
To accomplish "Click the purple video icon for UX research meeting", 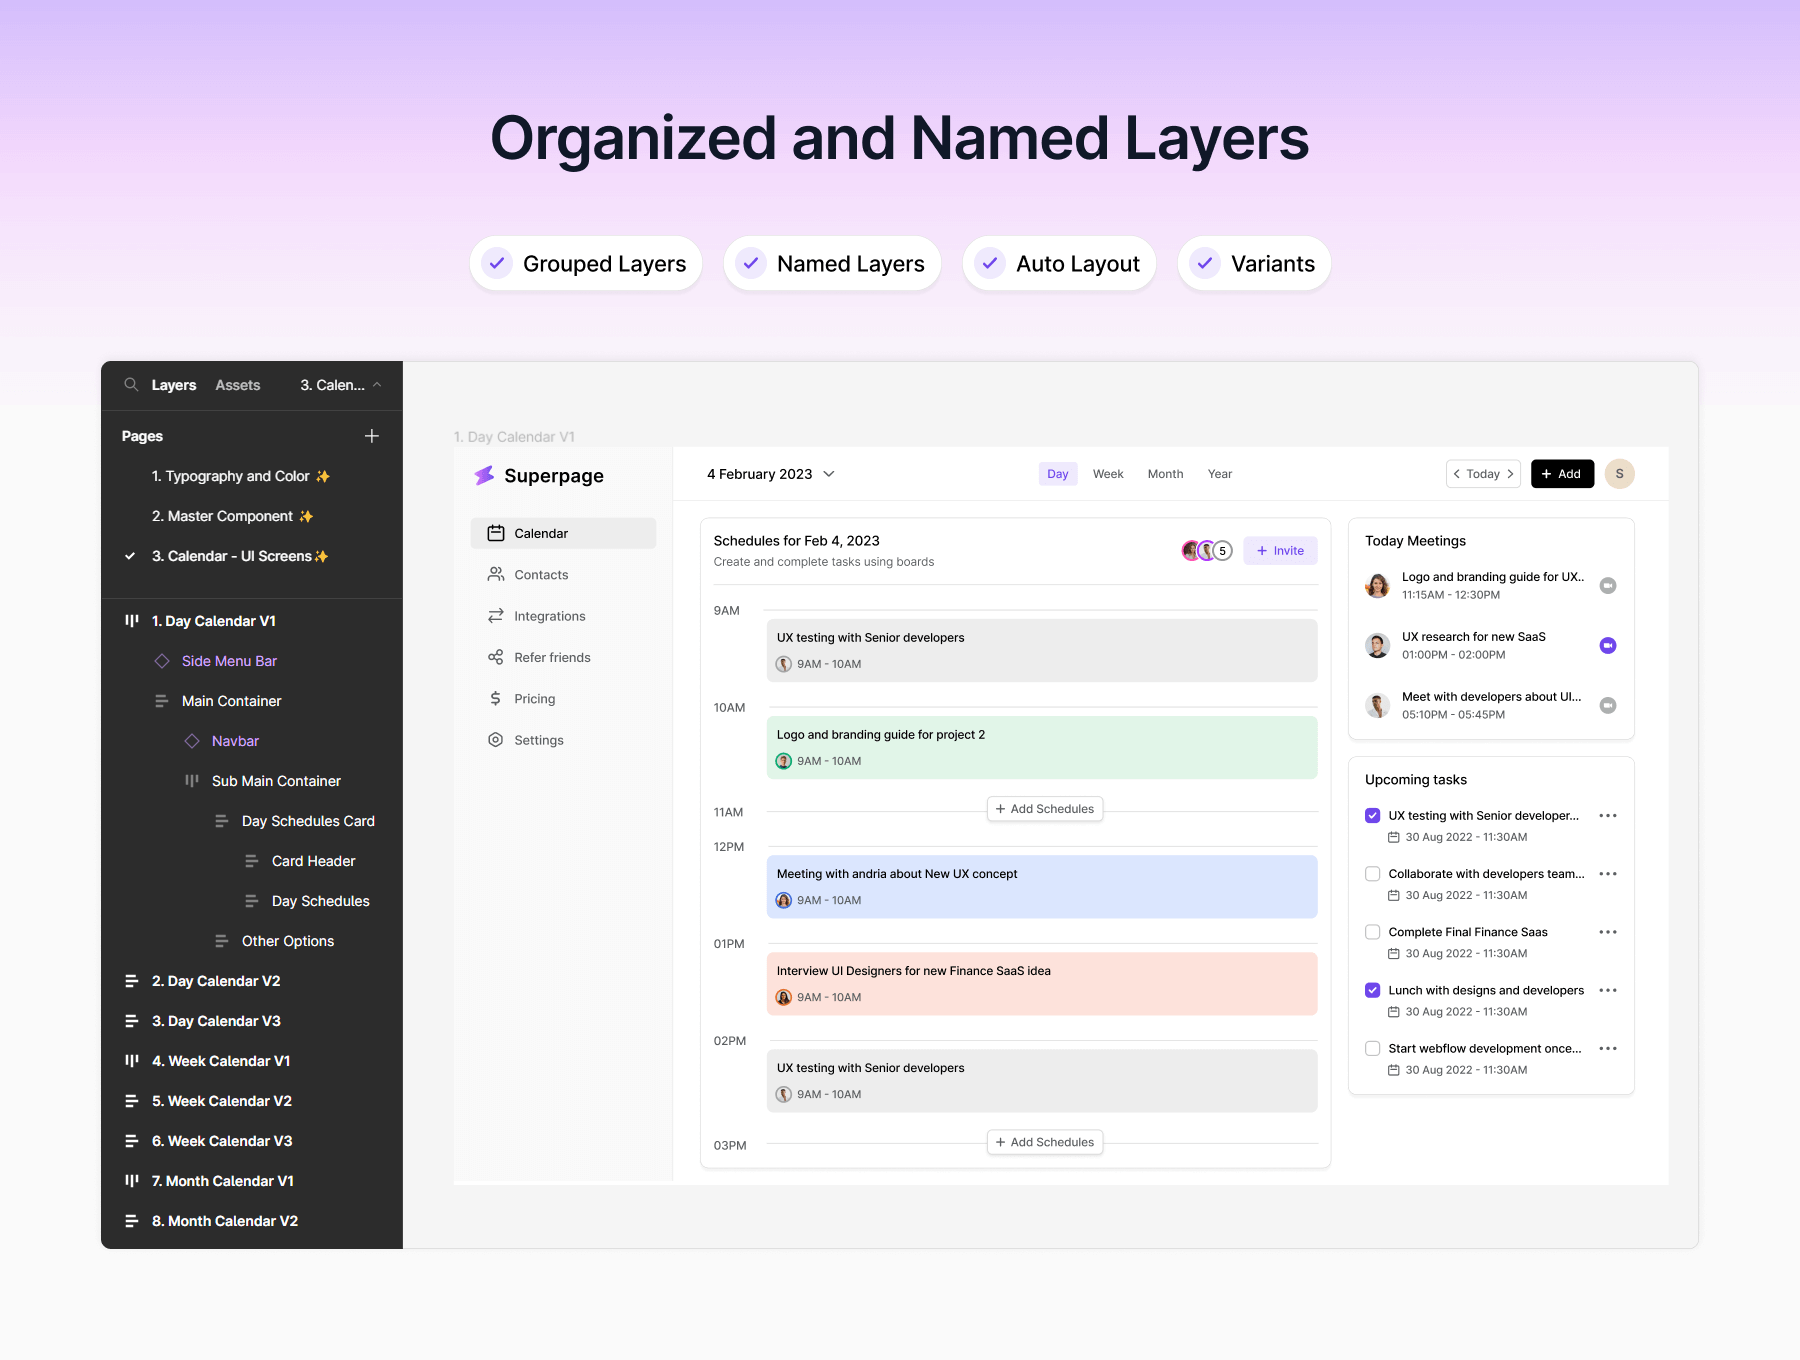I will pyautogui.click(x=1608, y=646).
